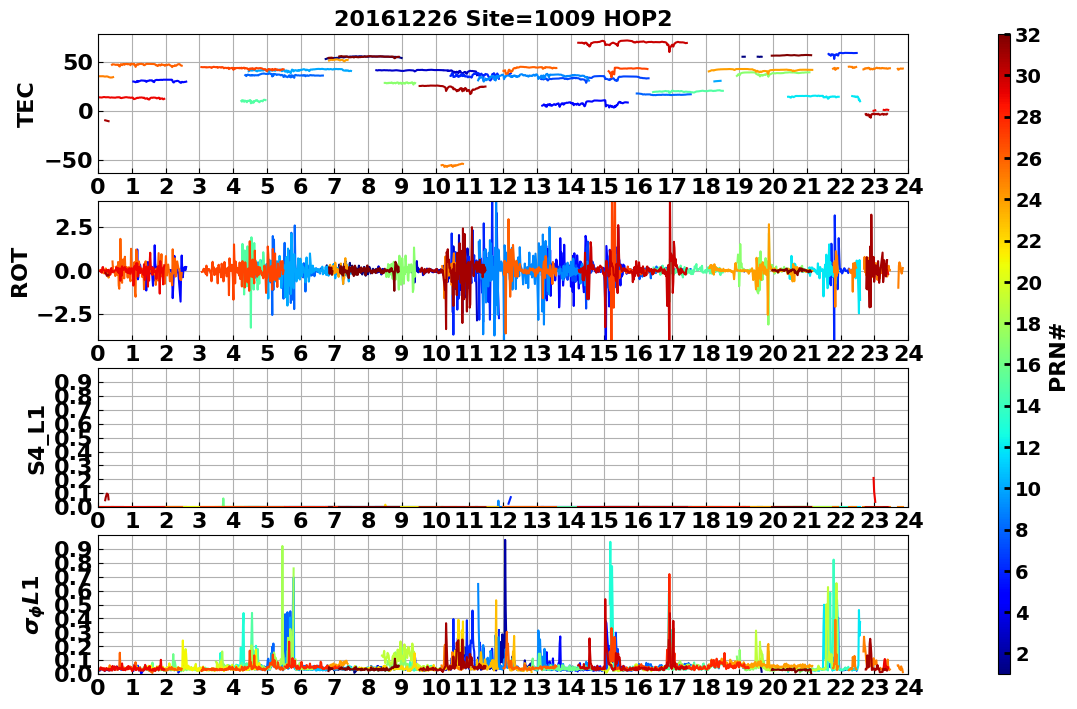Click the 50 tick on TEC axis
1077x709 pixels.
78,63
